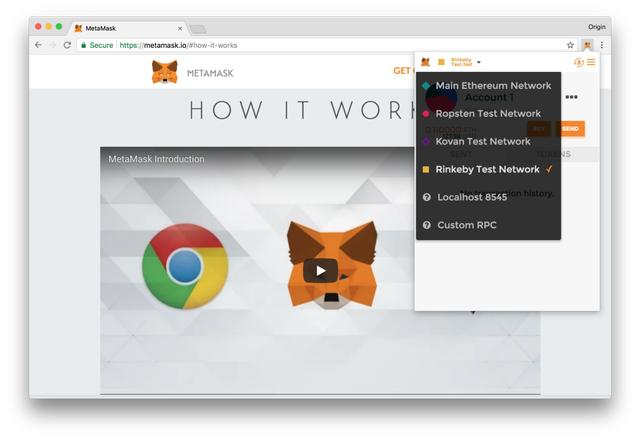Select the MetaMask browser tab
This screenshot has width=640, height=440.
[x=129, y=28]
